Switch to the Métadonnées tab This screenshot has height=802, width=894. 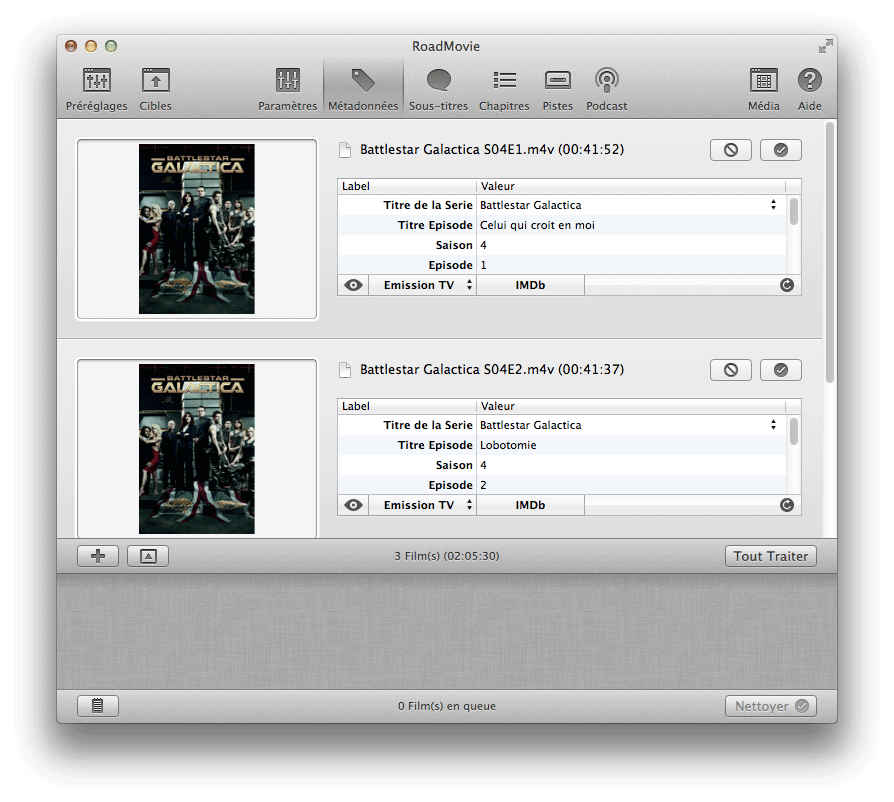pos(363,88)
